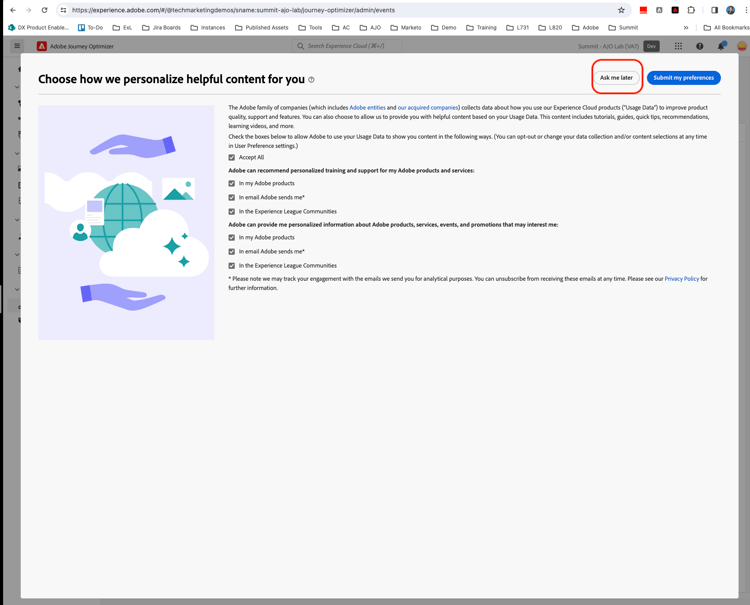Open the Instances bookmarks folder
This screenshot has width=750, height=605.
[x=208, y=28]
